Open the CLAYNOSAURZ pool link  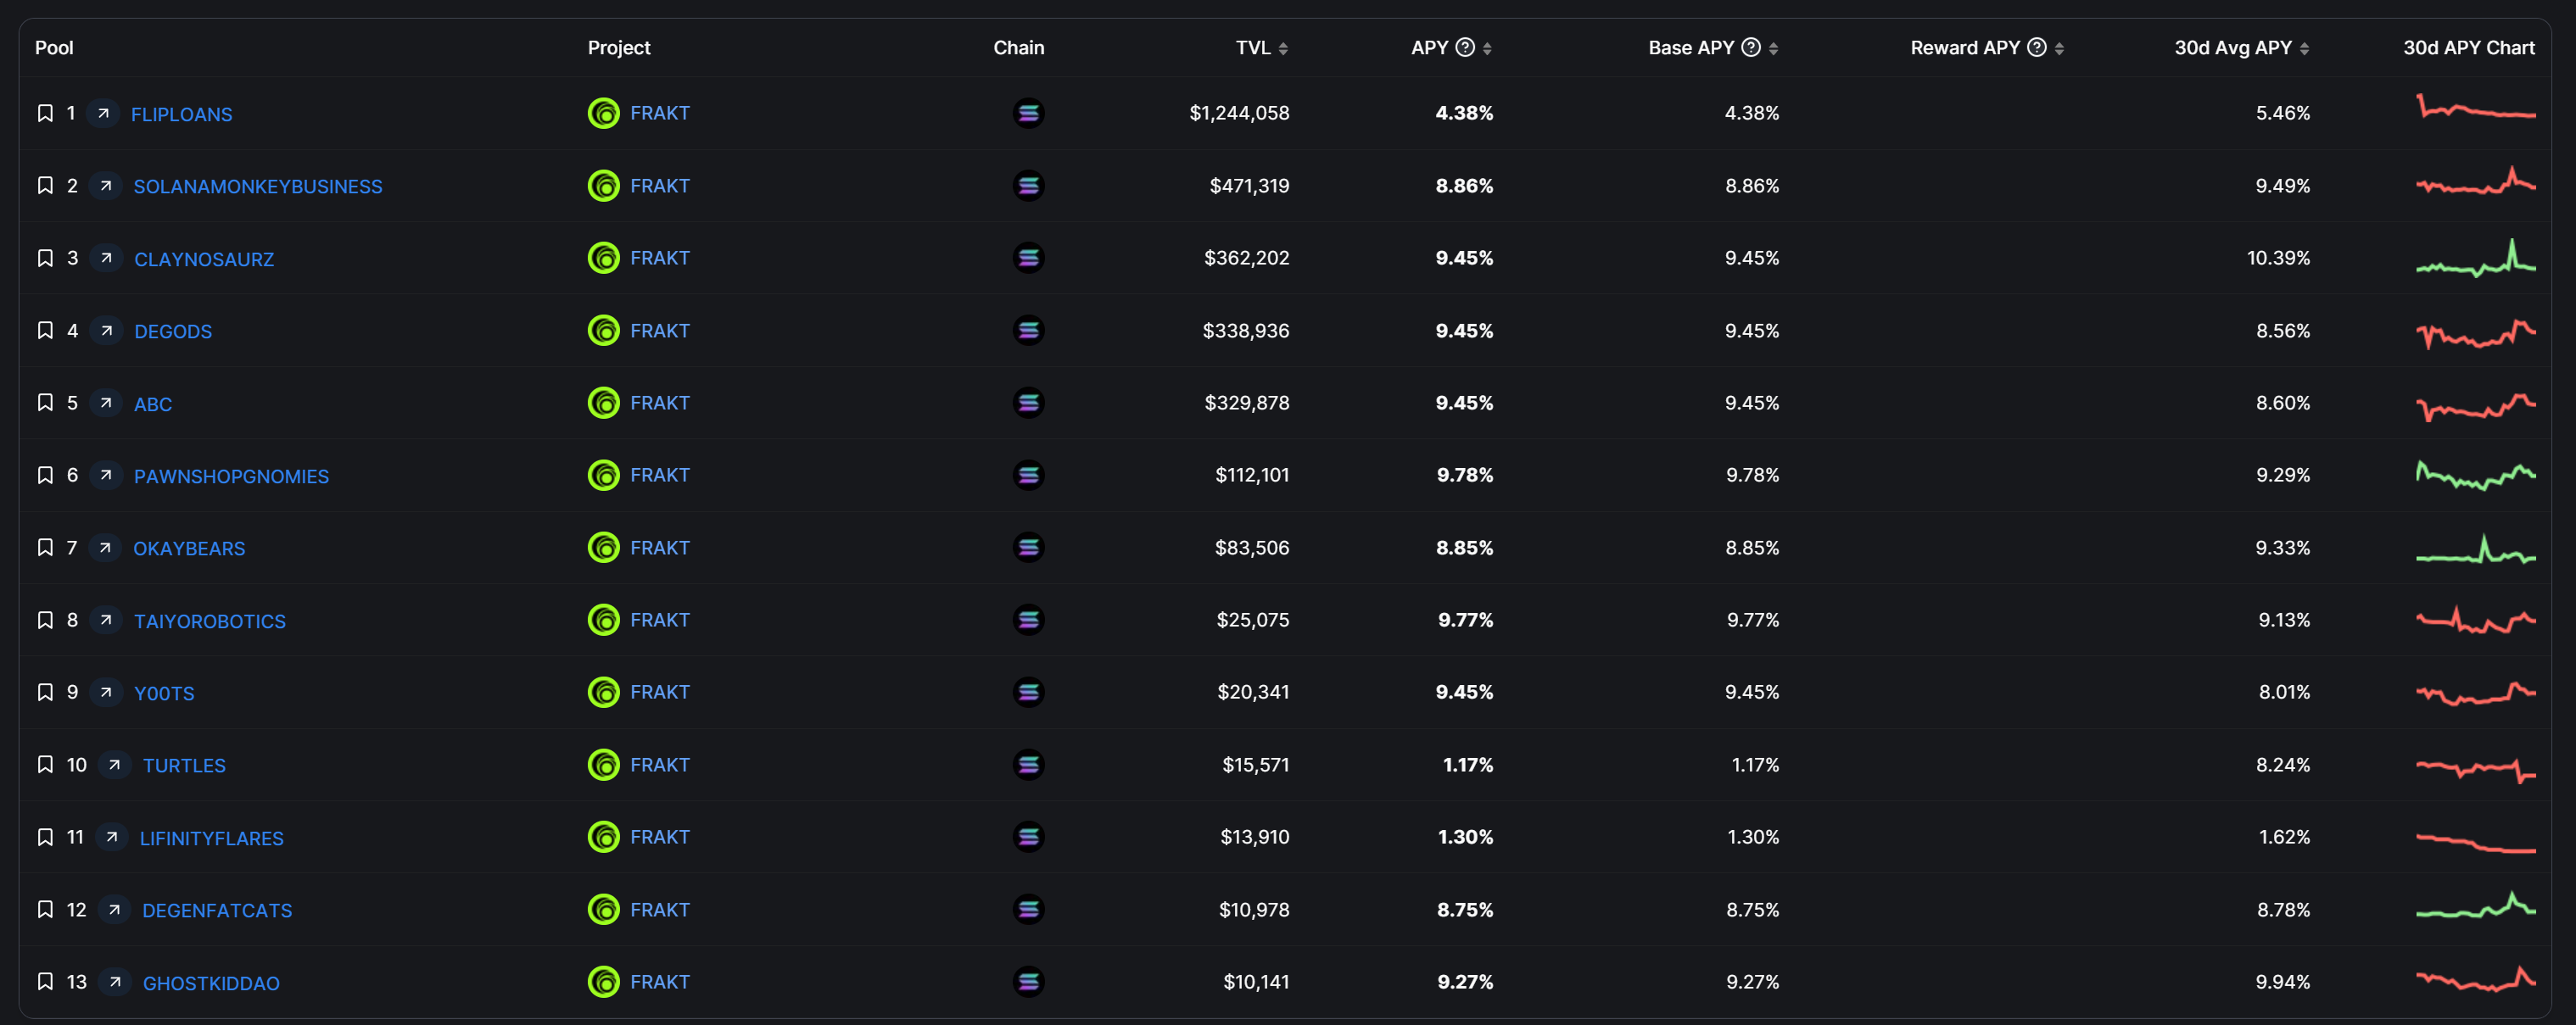tap(204, 259)
